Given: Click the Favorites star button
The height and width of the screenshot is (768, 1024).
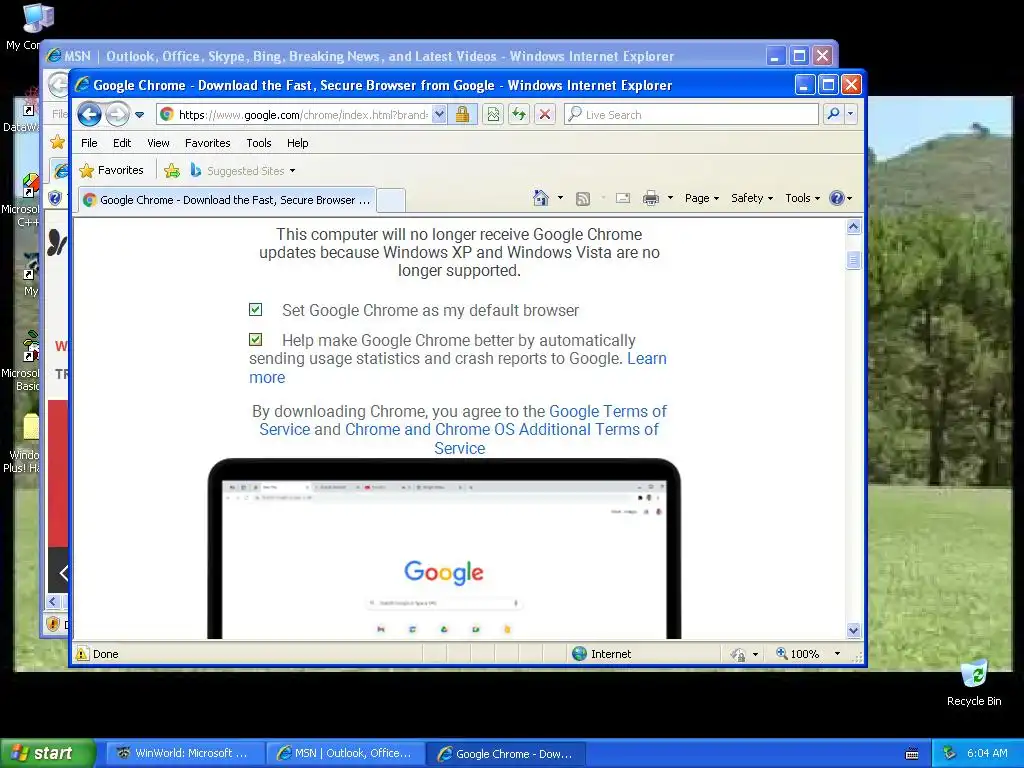Looking at the screenshot, I should (x=111, y=170).
